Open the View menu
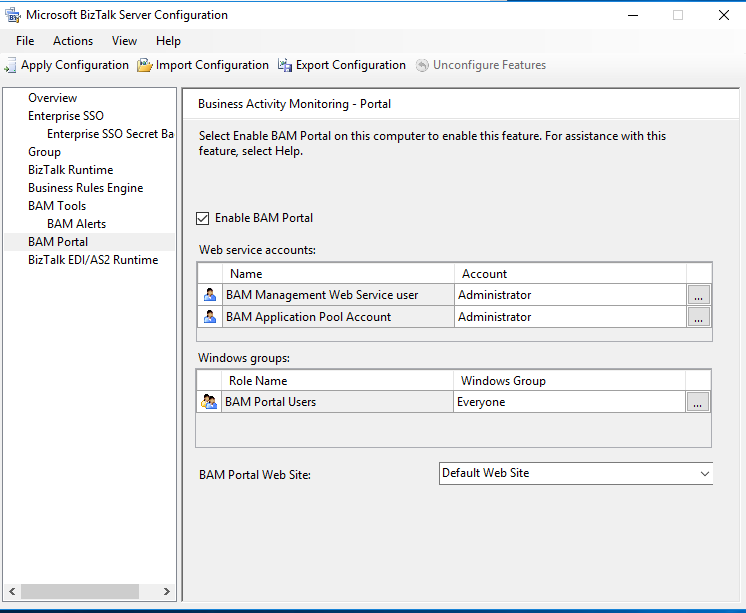This screenshot has height=613, width=746. point(124,41)
